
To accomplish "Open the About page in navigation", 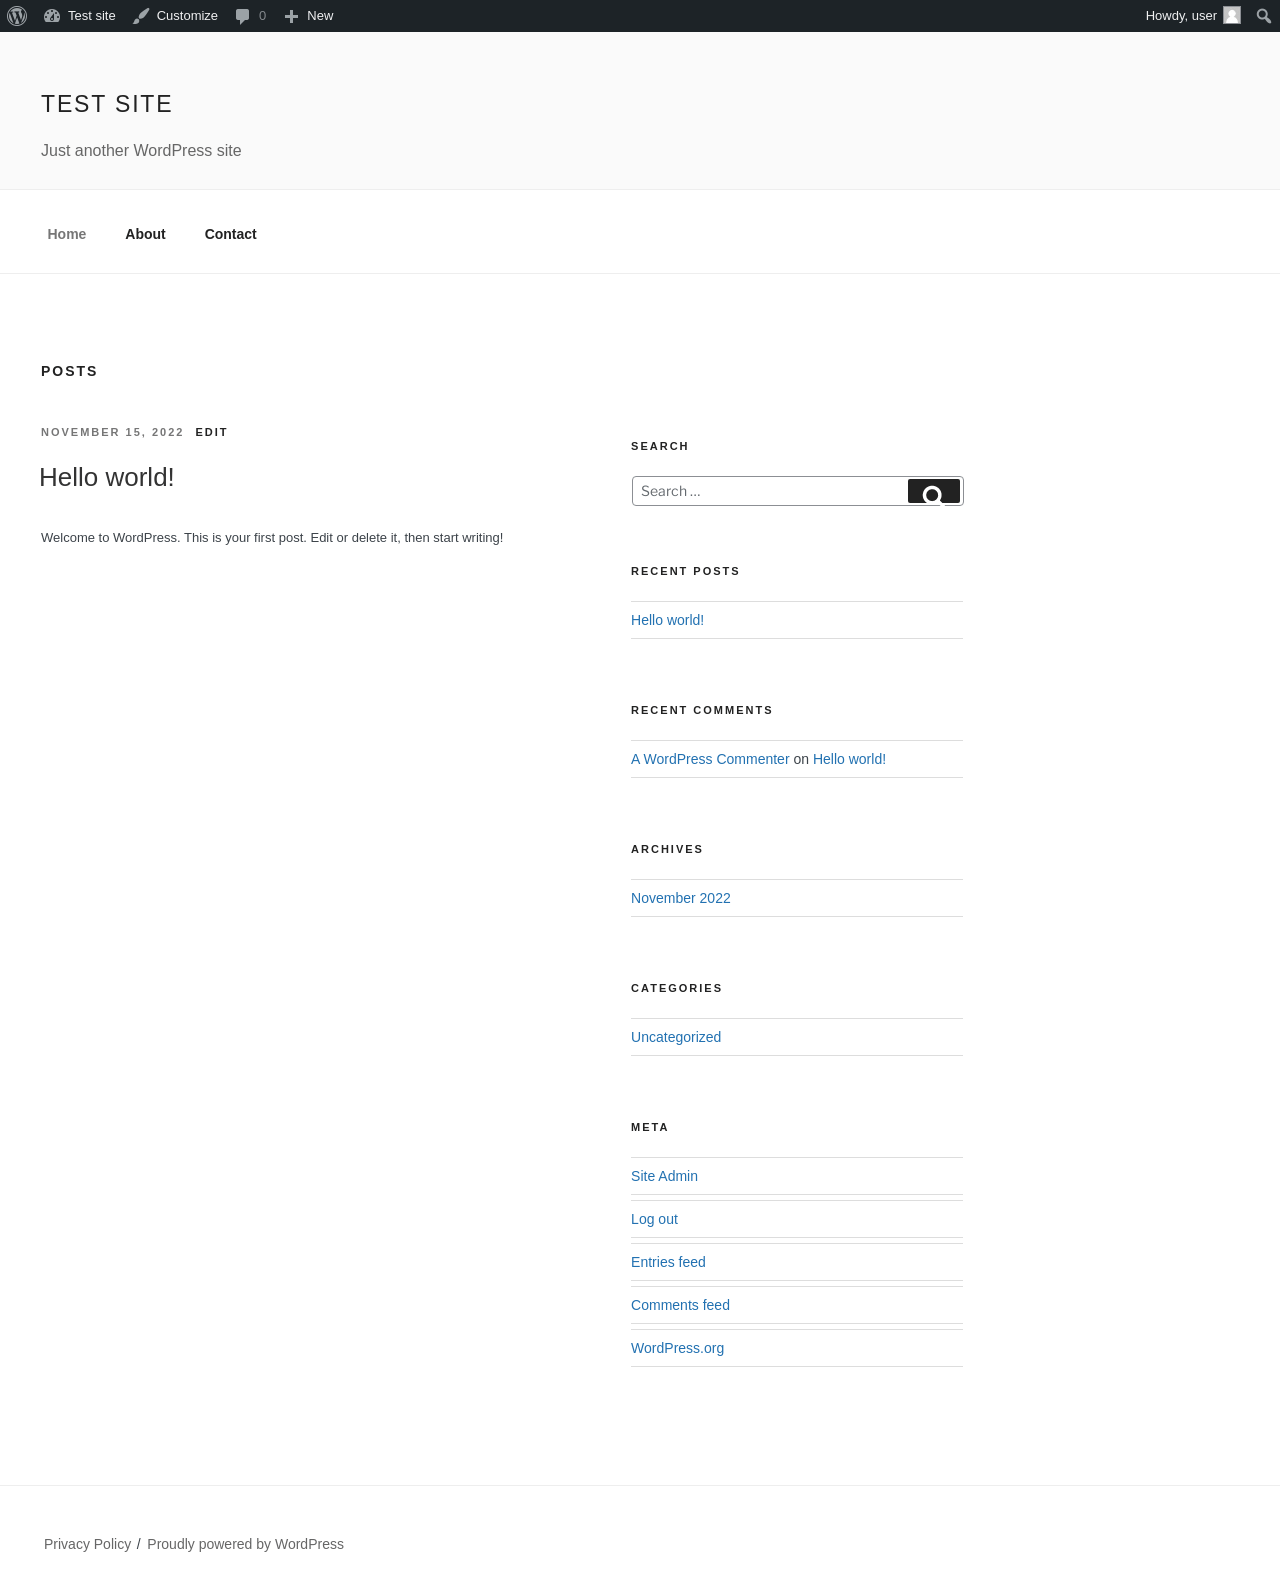I will click(x=145, y=234).
